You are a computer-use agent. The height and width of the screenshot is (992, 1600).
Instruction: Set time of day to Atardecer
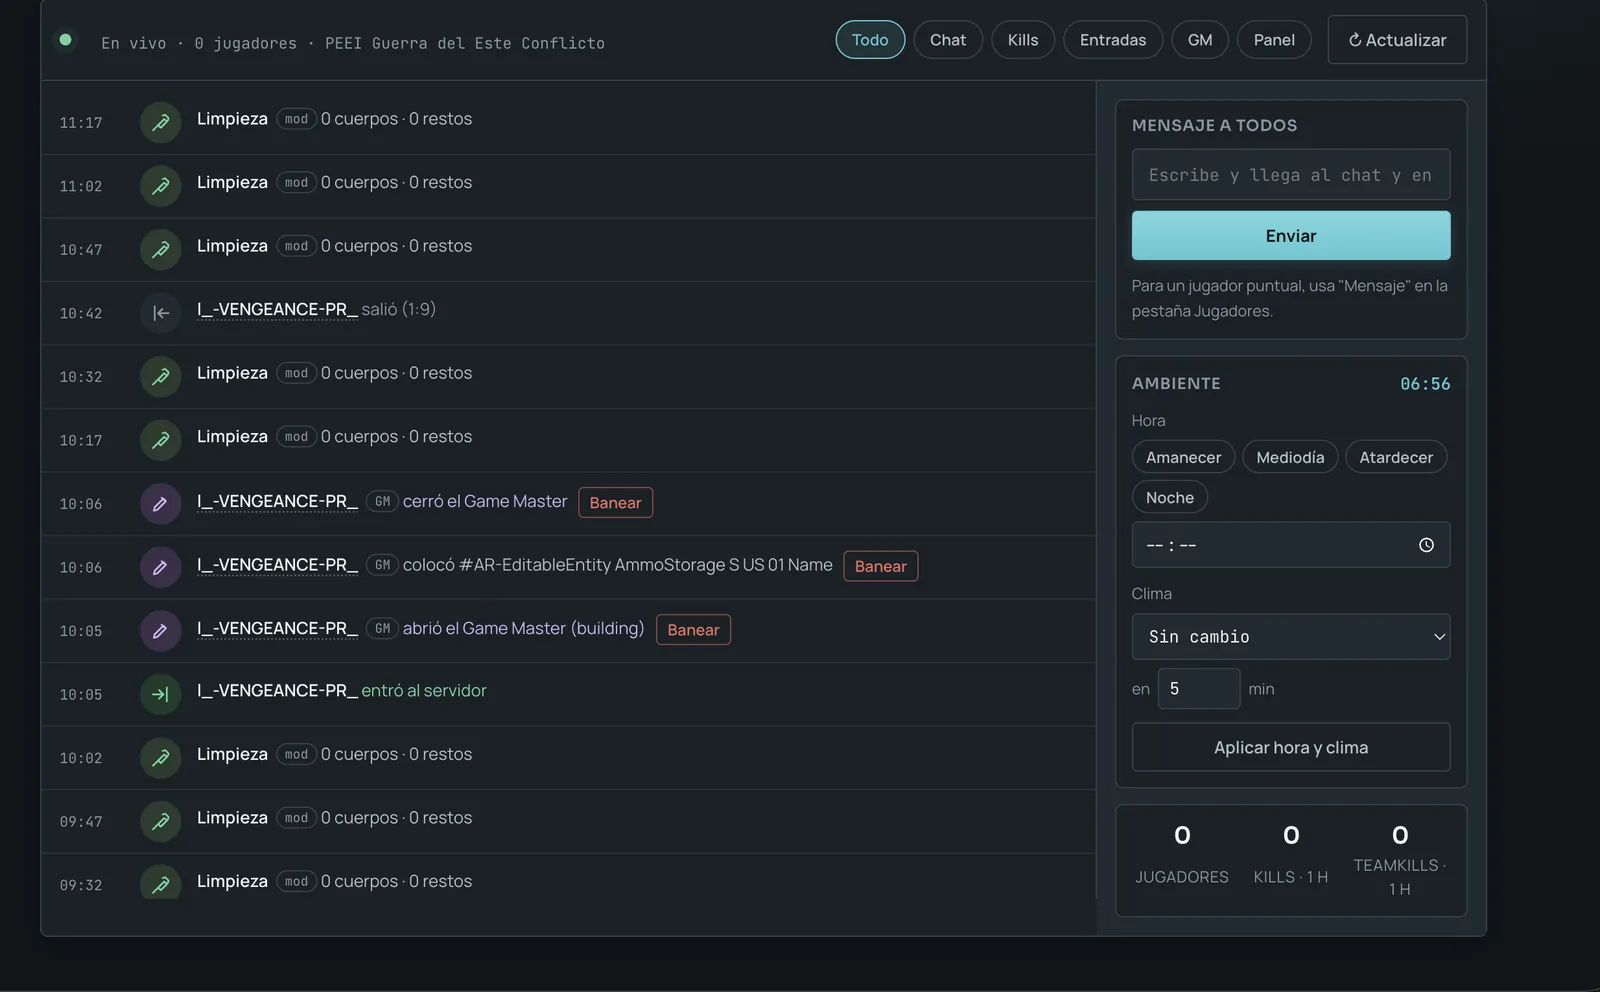(1396, 457)
